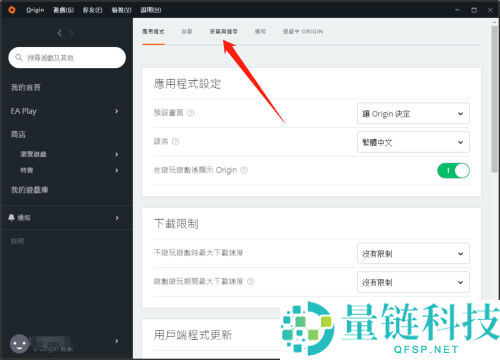Screen dimensions: 500x360
Task: Open EA Play in the sidebar
Action: click(24, 111)
